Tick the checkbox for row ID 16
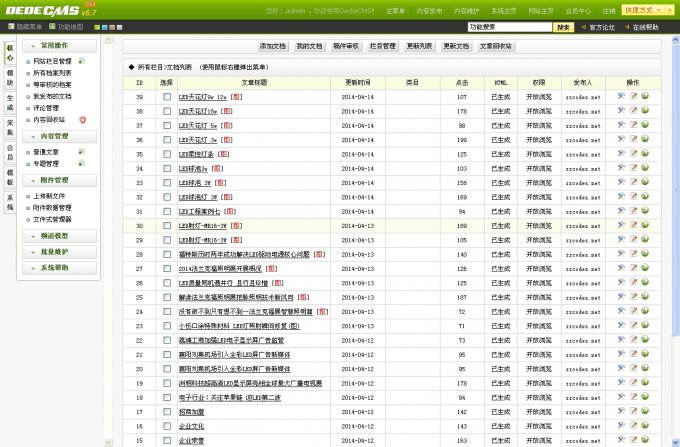The height and width of the screenshot is (447, 680). pyautogui.click(x=167, y=426)
